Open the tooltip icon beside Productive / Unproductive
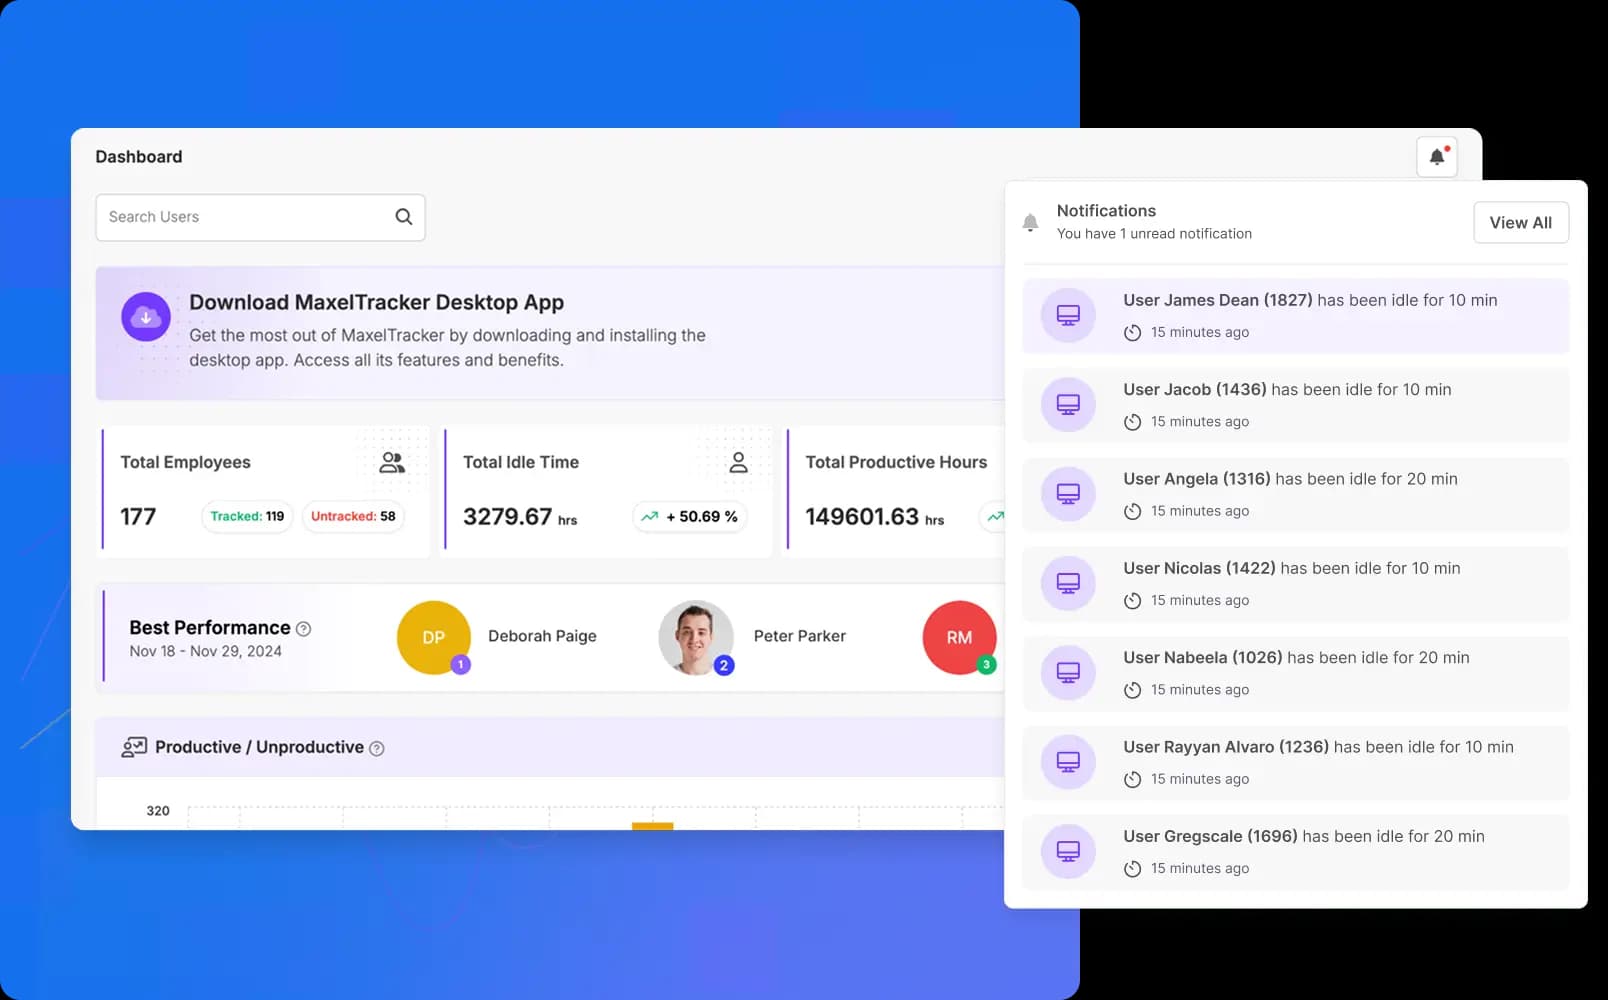Screen dimensions: 1608x1000 (x=377, y=747)
